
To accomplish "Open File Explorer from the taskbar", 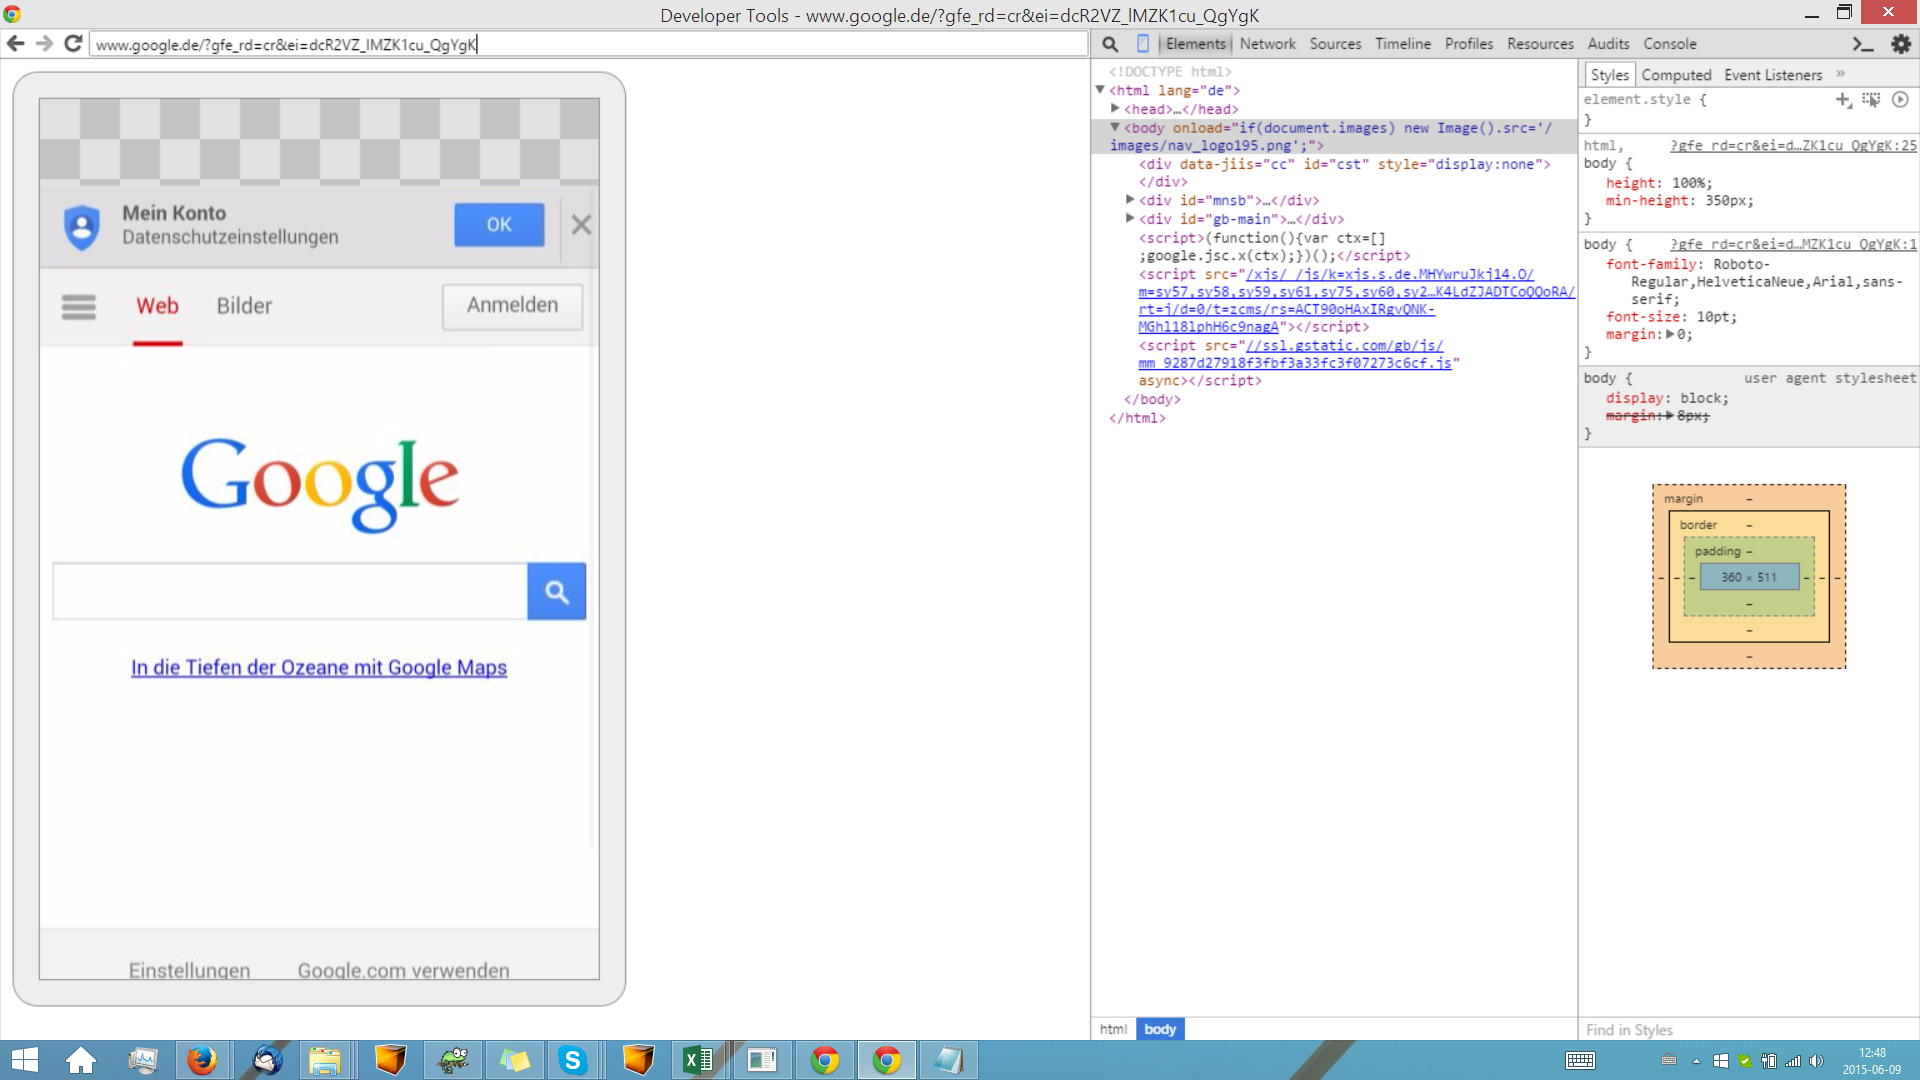I will click(325, 1060).
